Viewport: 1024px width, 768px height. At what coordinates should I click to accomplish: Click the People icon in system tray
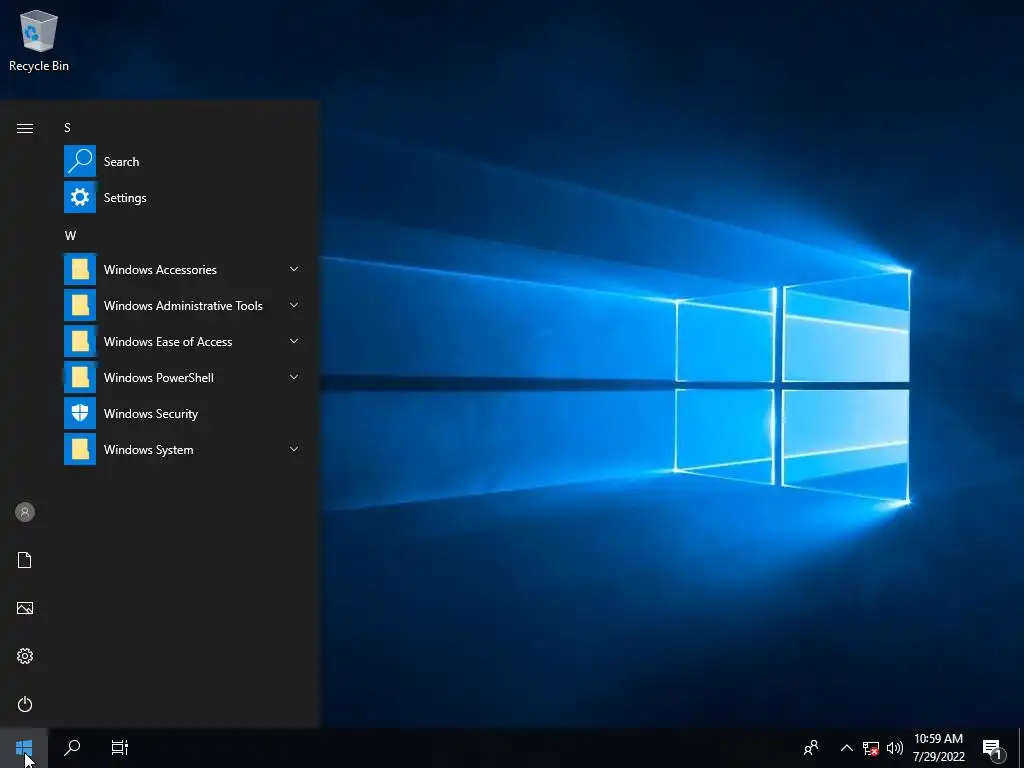tap(811, 748)
